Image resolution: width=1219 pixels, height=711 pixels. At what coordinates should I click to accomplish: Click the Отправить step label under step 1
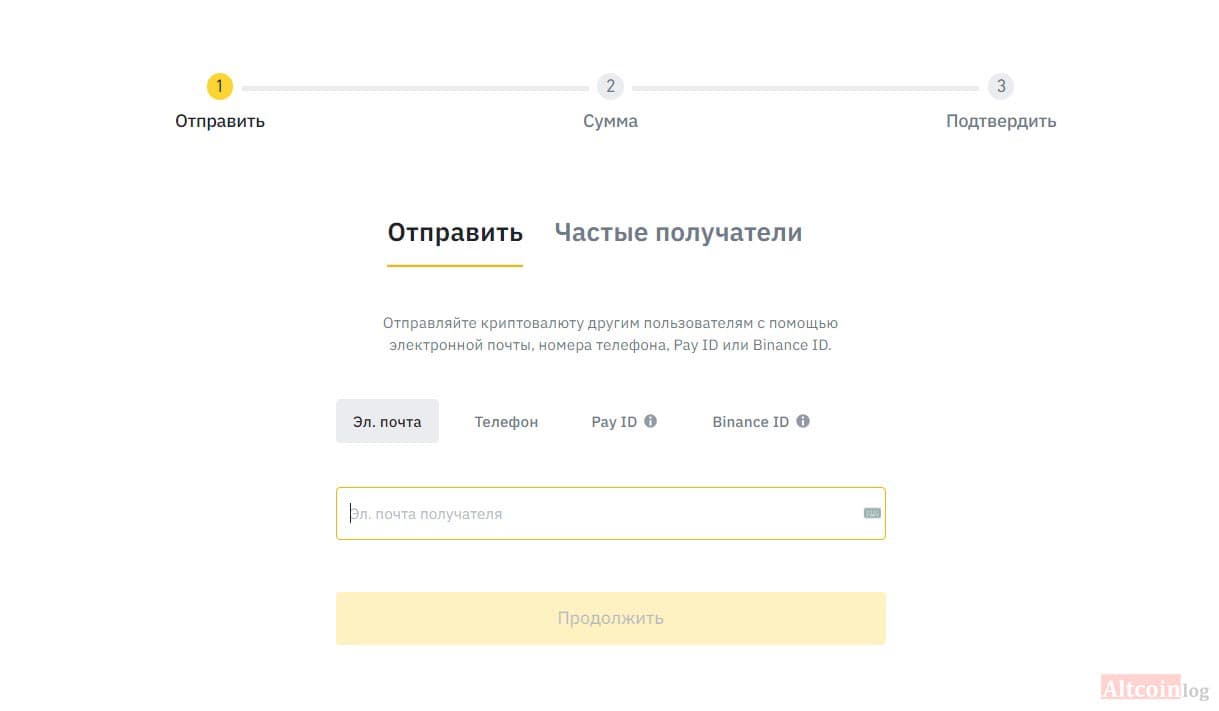tap(220, 121)
